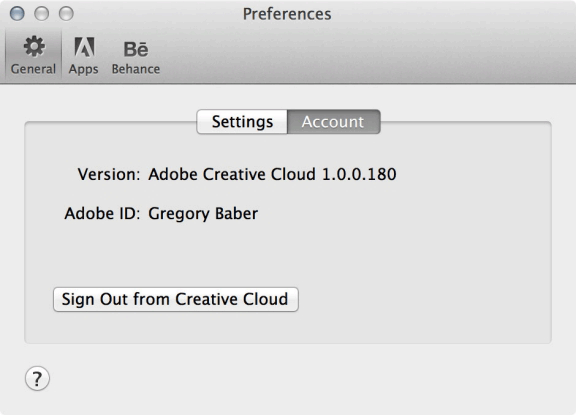
Task: Open the Adobe Apps preferences pane
Action: click(x=84, y=55)
